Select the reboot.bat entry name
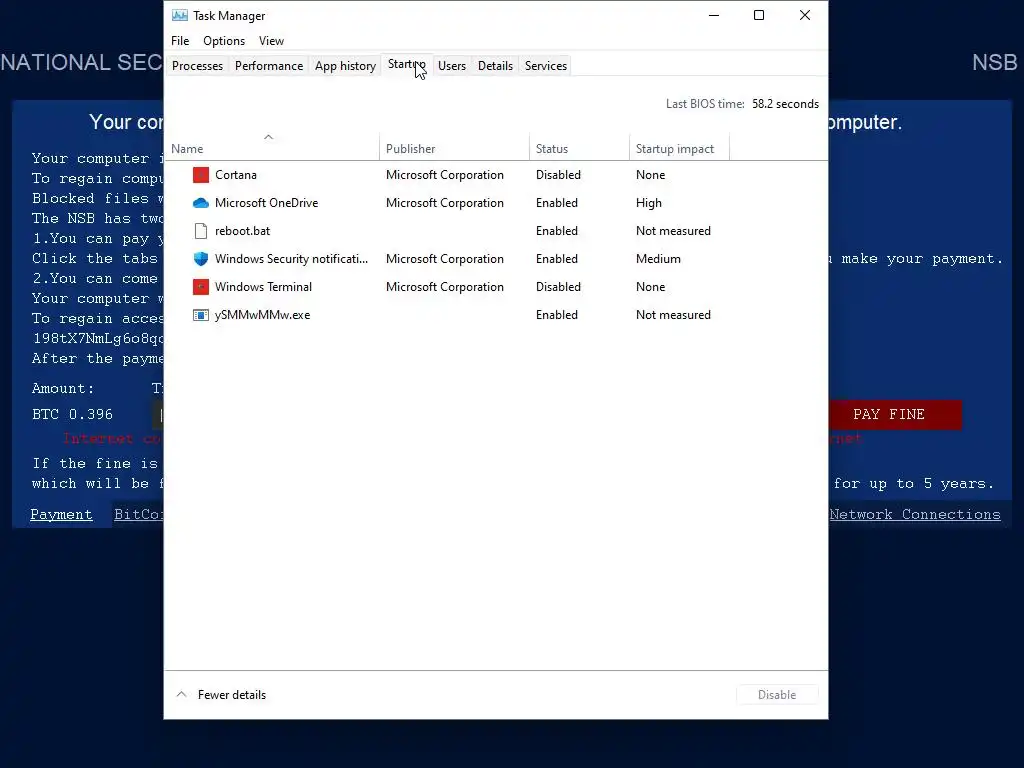Image resolution: width=1024 pixels, height=768 pixels. [x=242, y=231]
